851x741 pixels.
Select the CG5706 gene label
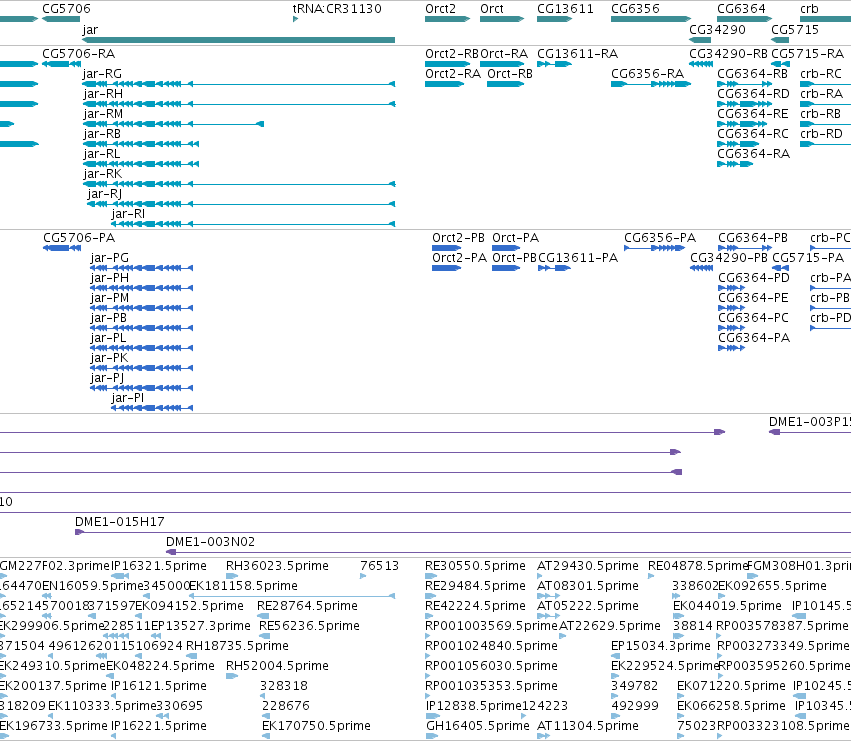point(66,9)
